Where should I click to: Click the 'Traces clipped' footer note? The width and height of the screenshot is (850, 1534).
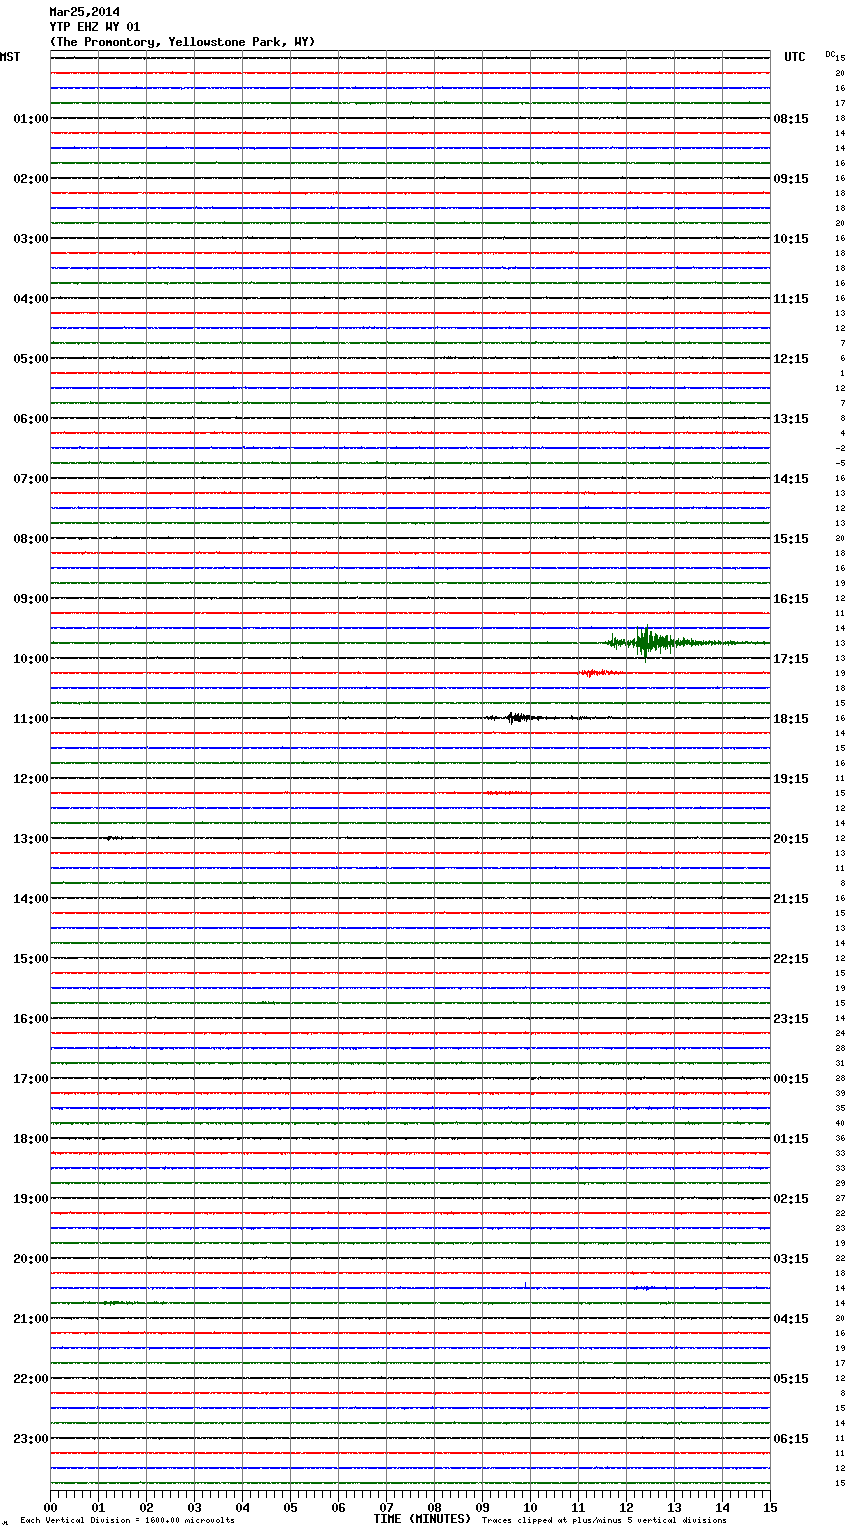[604, 1521]
